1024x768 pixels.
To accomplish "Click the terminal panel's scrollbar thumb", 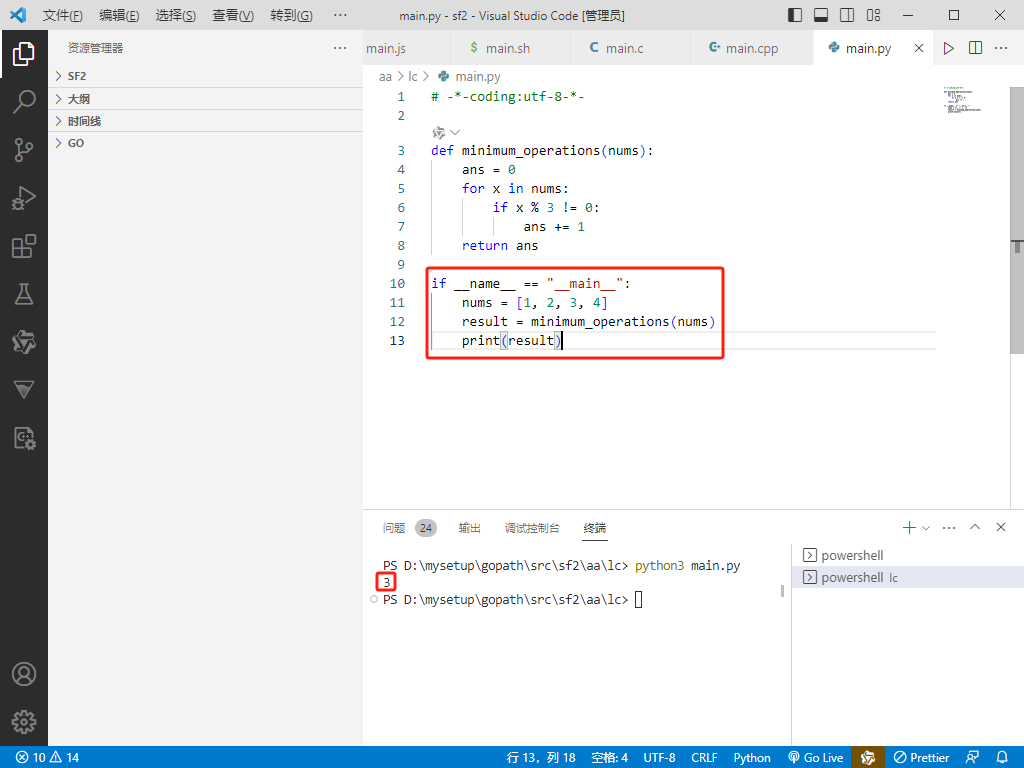I will click(782, 591).
